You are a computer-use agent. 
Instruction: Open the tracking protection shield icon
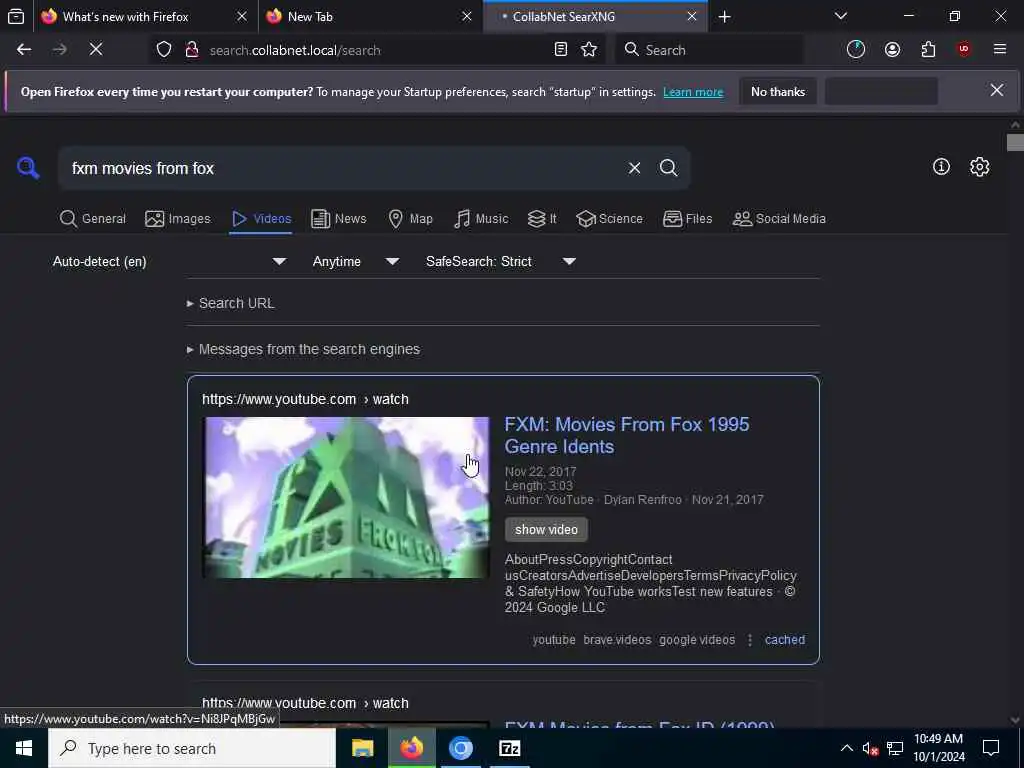point(164,50)
